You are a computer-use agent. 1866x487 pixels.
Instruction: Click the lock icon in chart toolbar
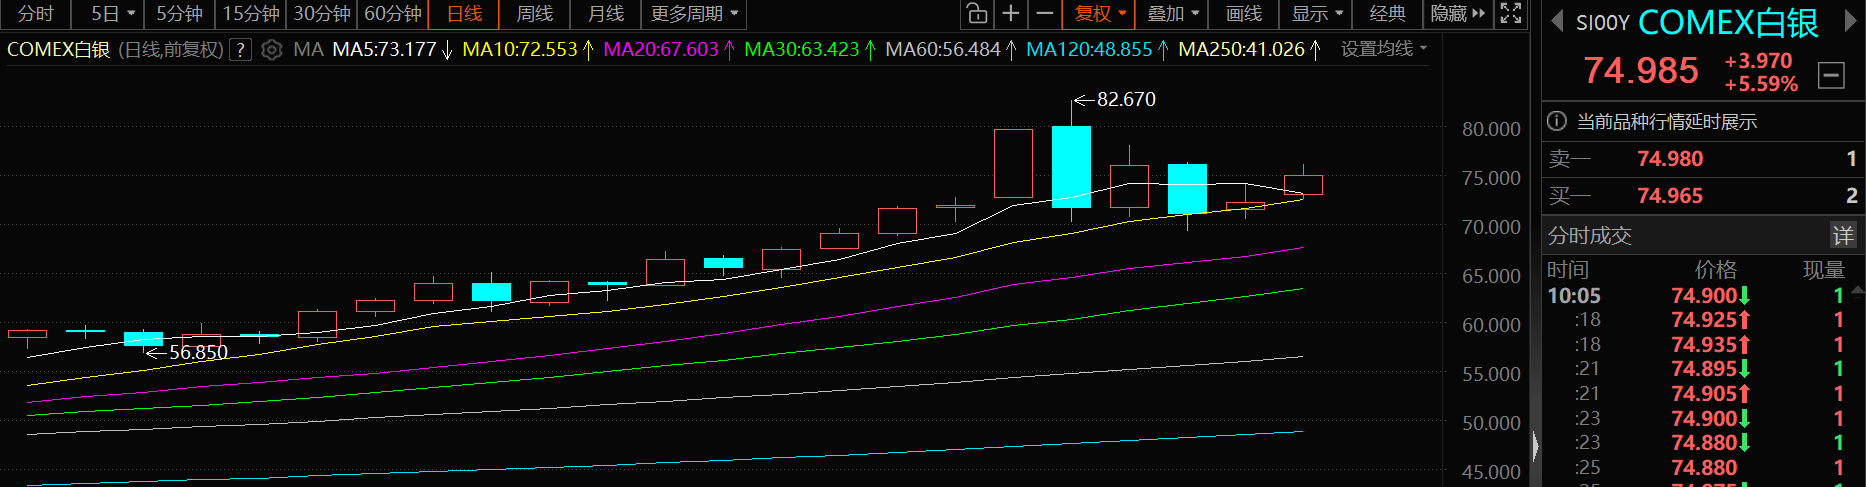[977, 14]
